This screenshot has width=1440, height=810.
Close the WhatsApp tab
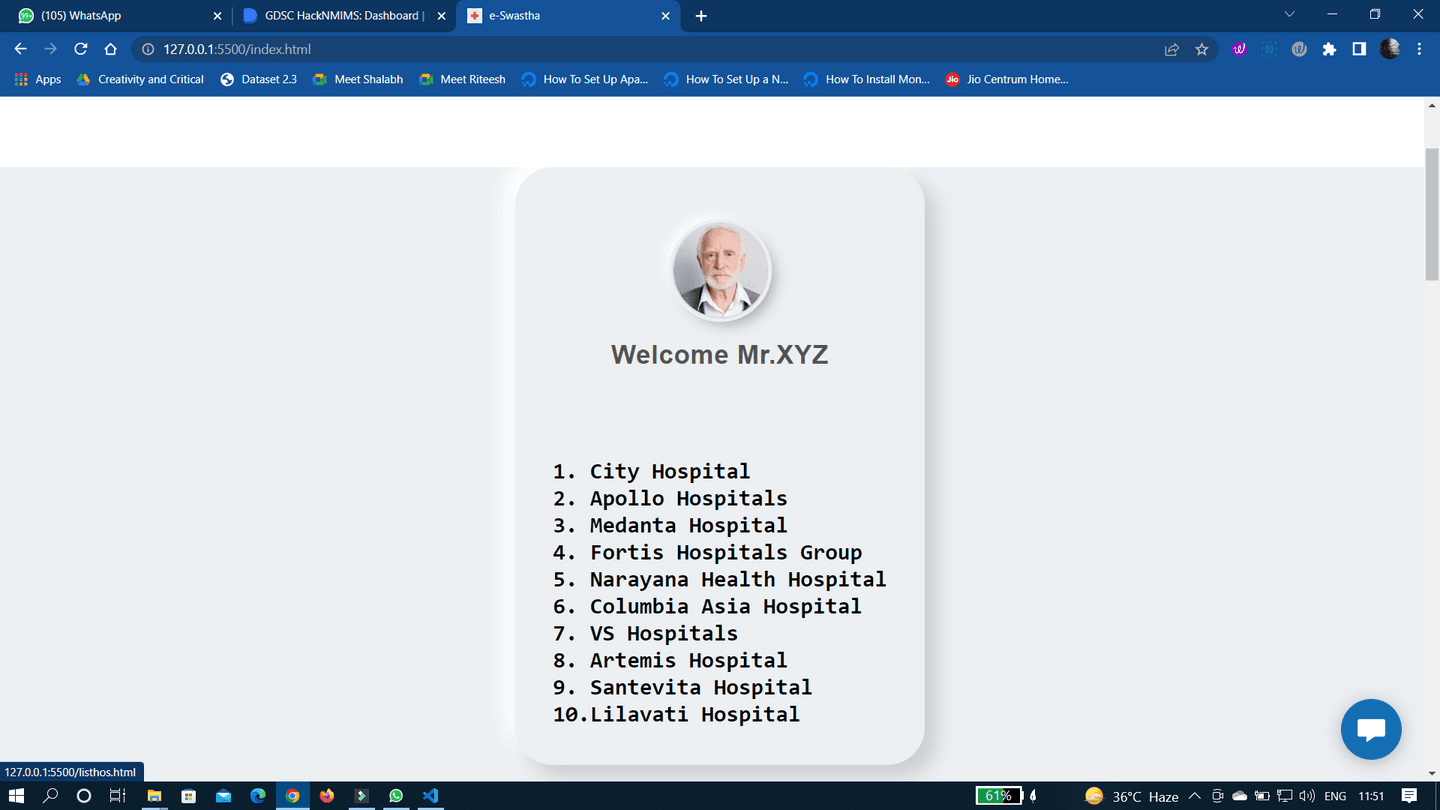(x=217, y=16)
